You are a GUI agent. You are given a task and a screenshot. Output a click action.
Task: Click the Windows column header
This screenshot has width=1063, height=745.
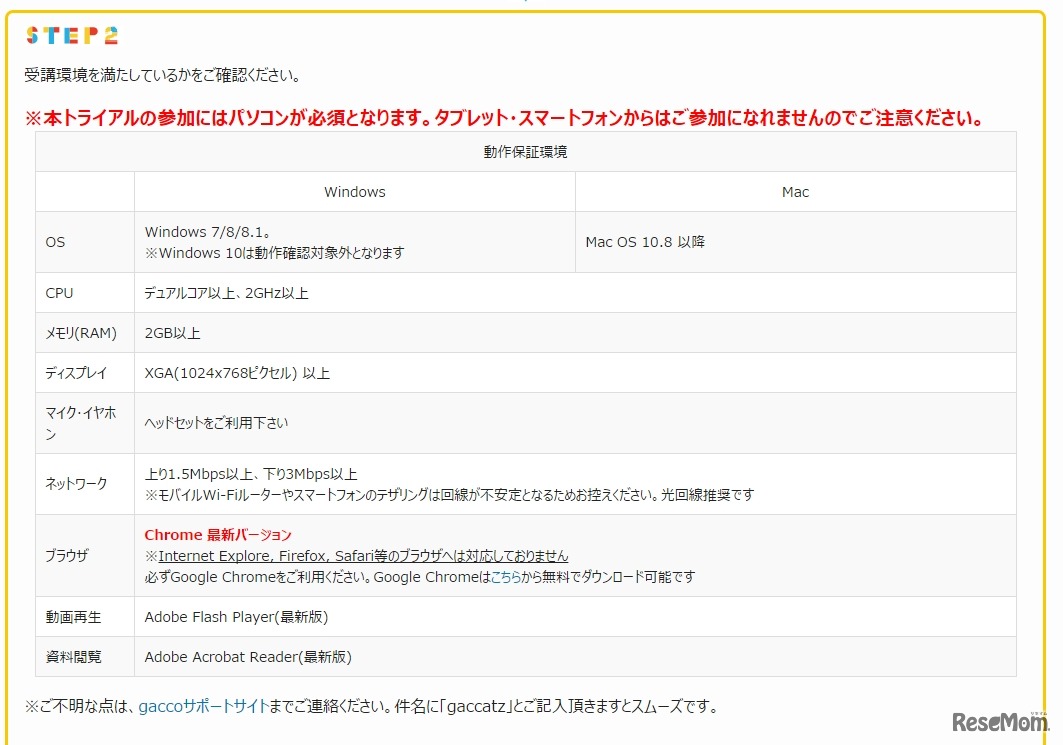pyautogui.click(x=355, y=192)
